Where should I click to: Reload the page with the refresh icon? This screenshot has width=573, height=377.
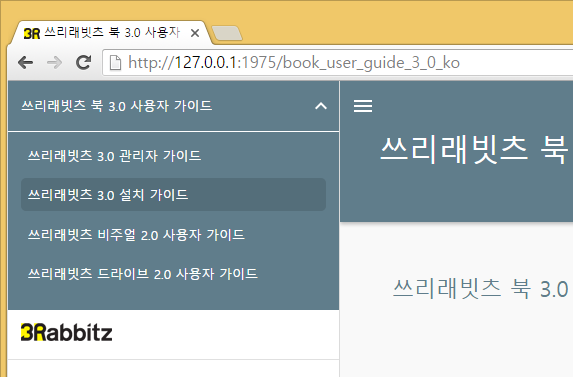(83, 62)
